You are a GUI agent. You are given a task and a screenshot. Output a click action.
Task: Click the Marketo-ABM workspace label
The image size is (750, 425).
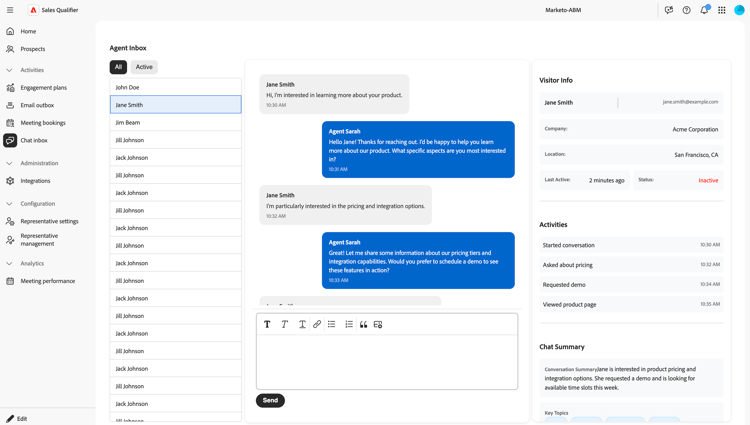[563, 10]
